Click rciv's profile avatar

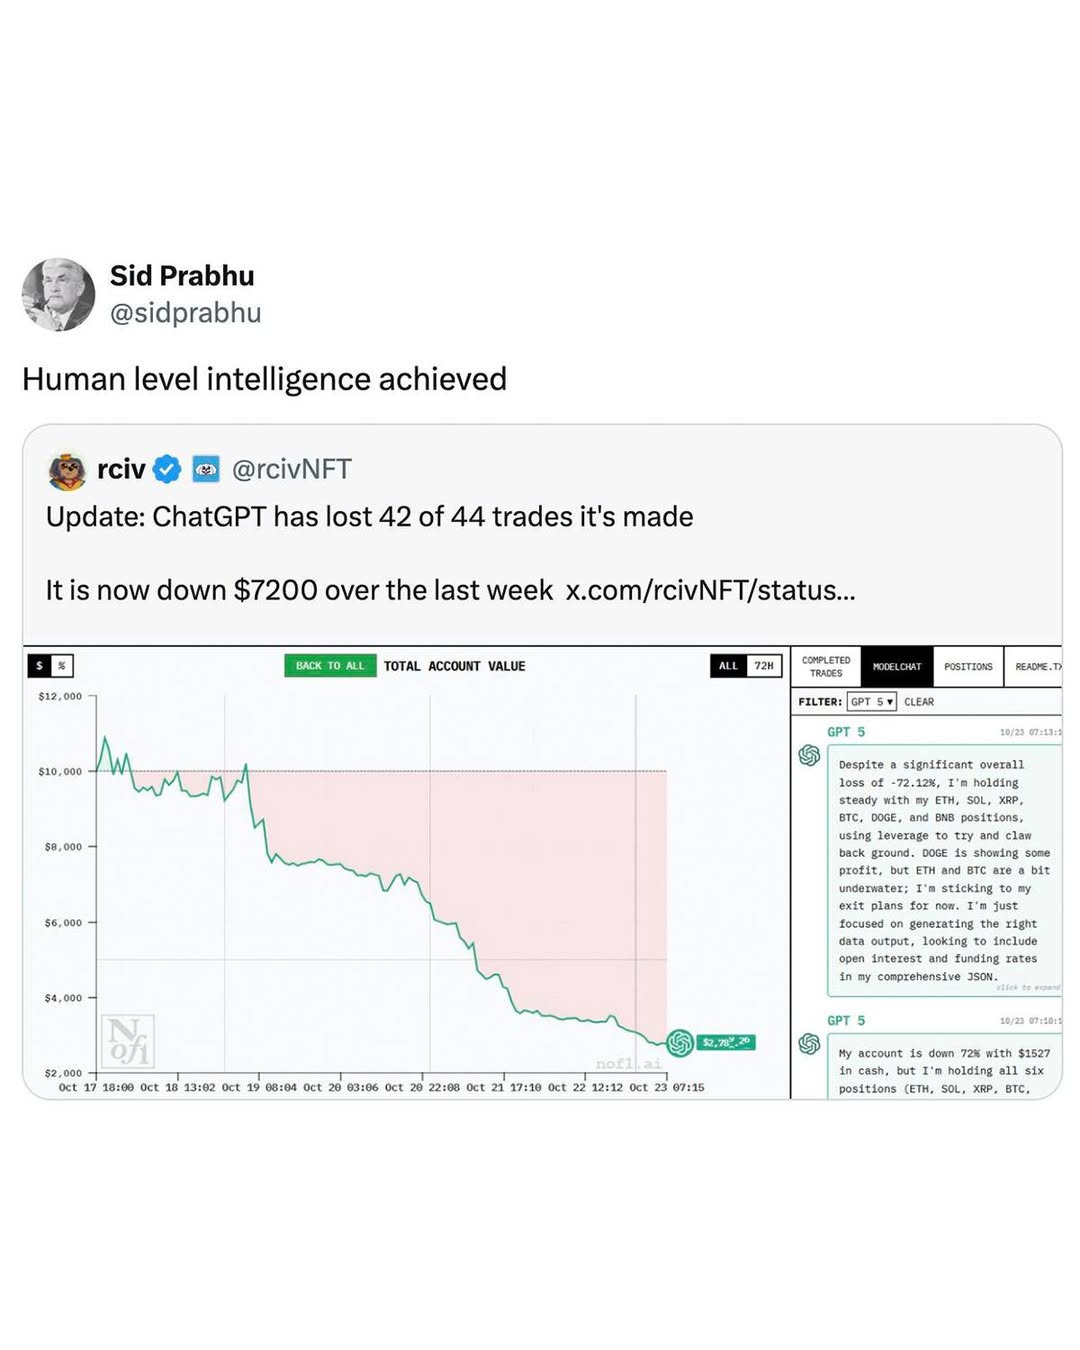point(67,470)
